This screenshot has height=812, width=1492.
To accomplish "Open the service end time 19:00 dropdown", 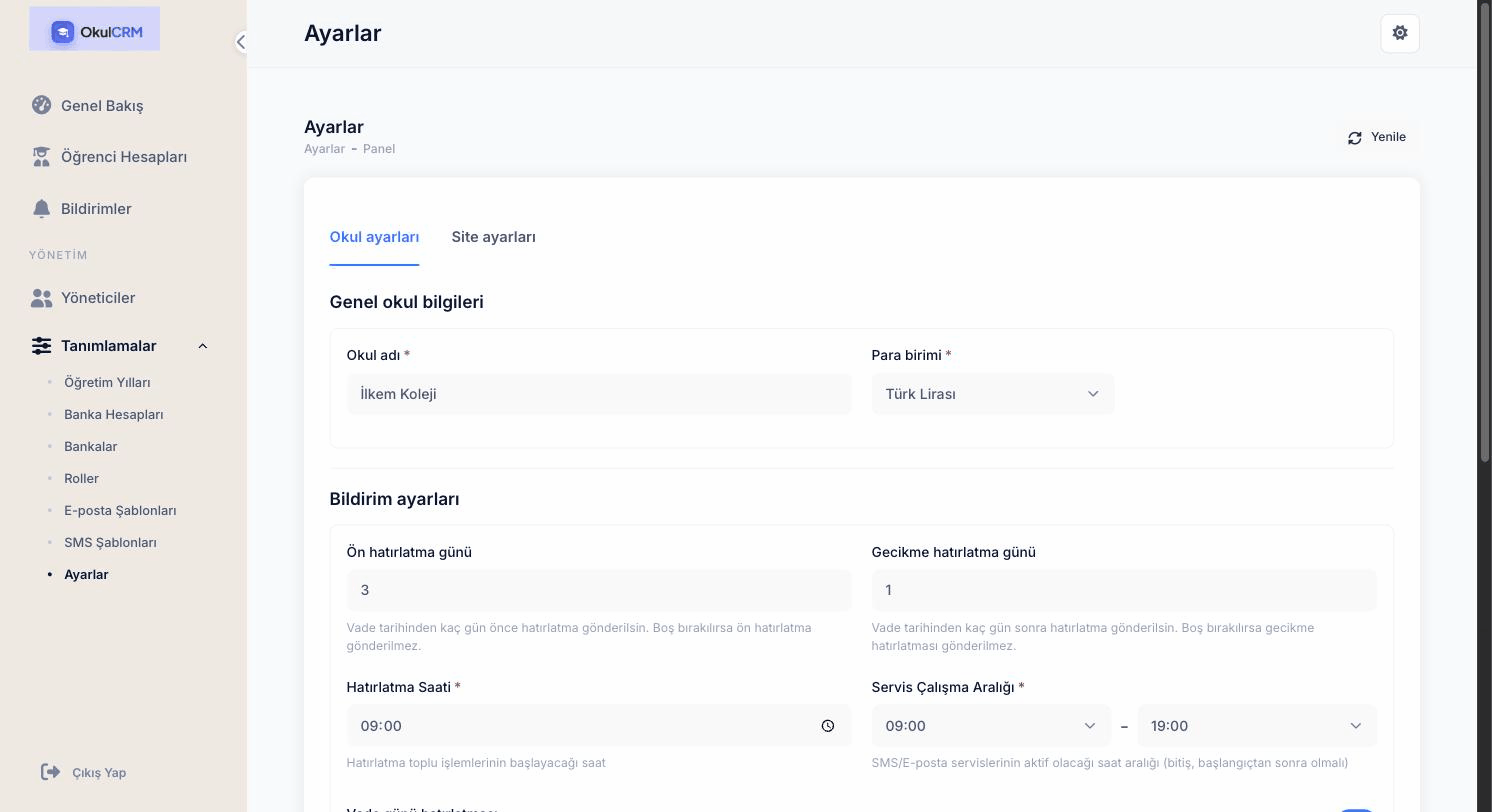I will click(x=1257, y=726).
